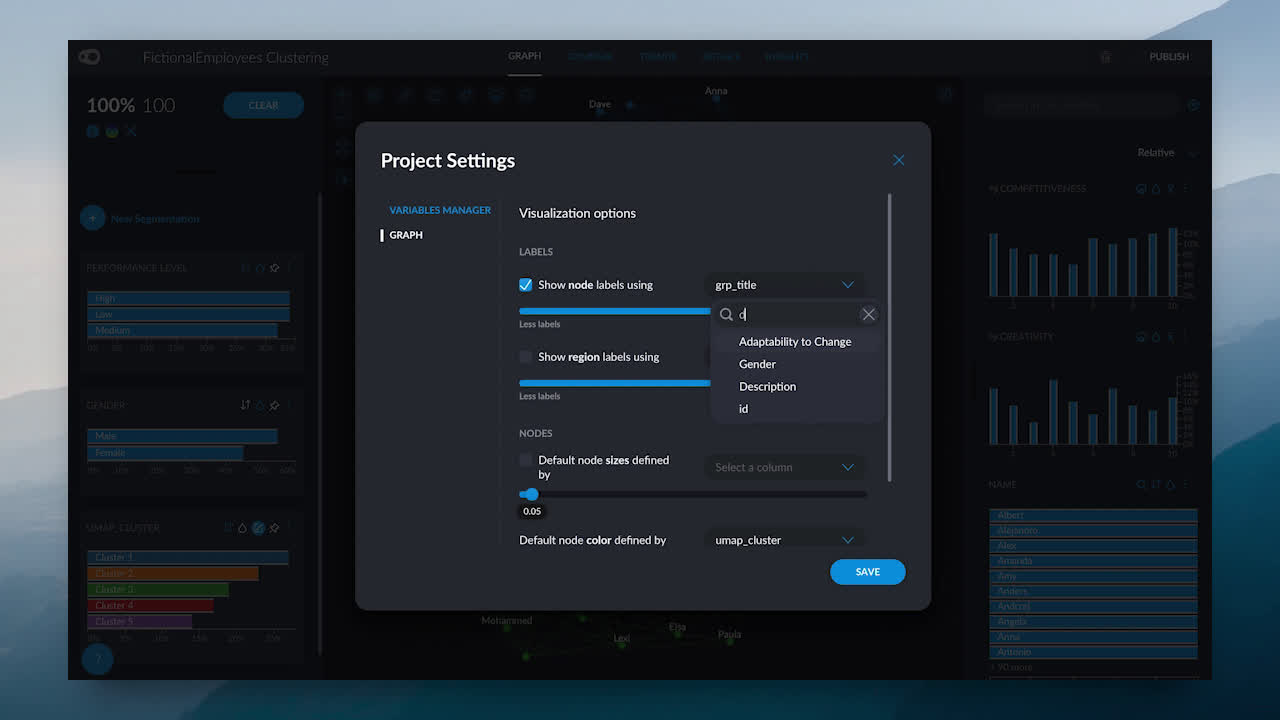
Task: Click the pin icon on Performance Level panel
Action: [x=275, y=268]
